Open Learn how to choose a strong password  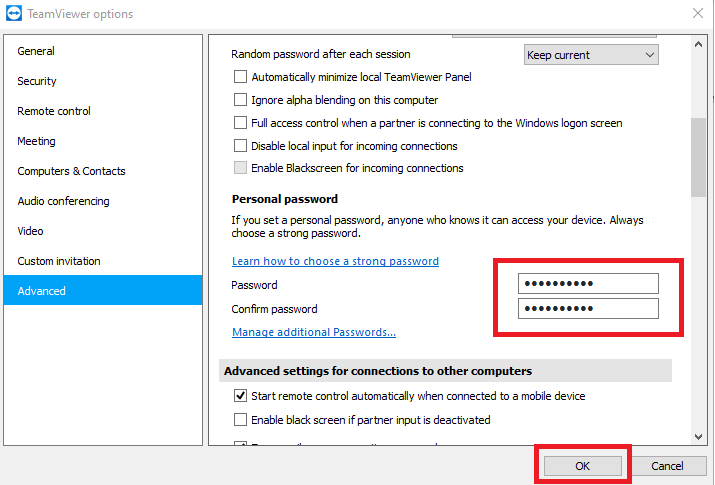[335, 261]
